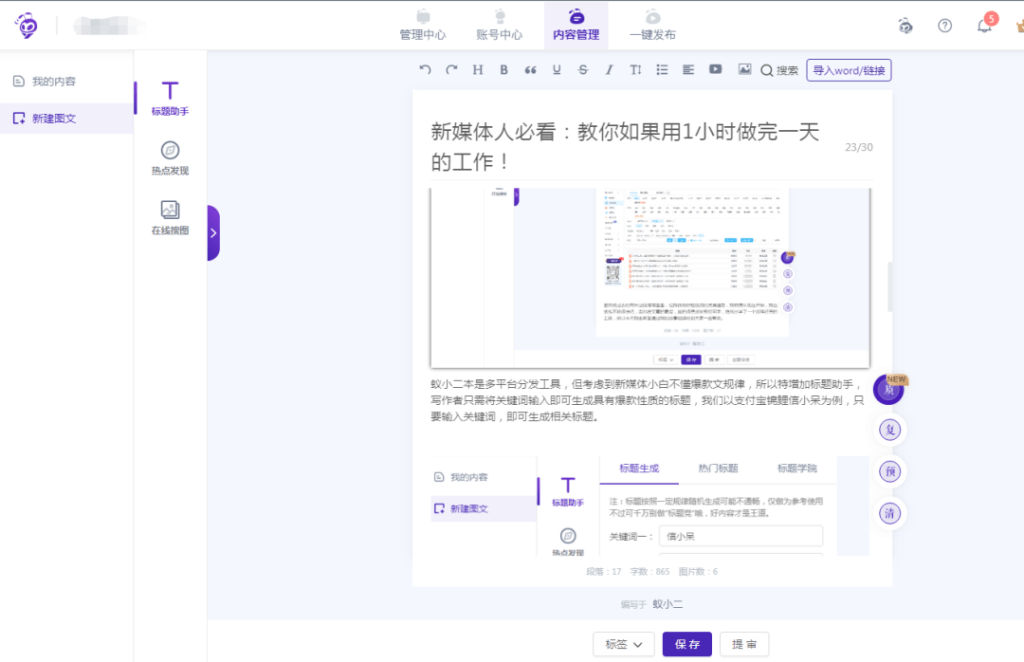Open 在线搜图 image search tool
1024x662 pixels.
(170, 217)
